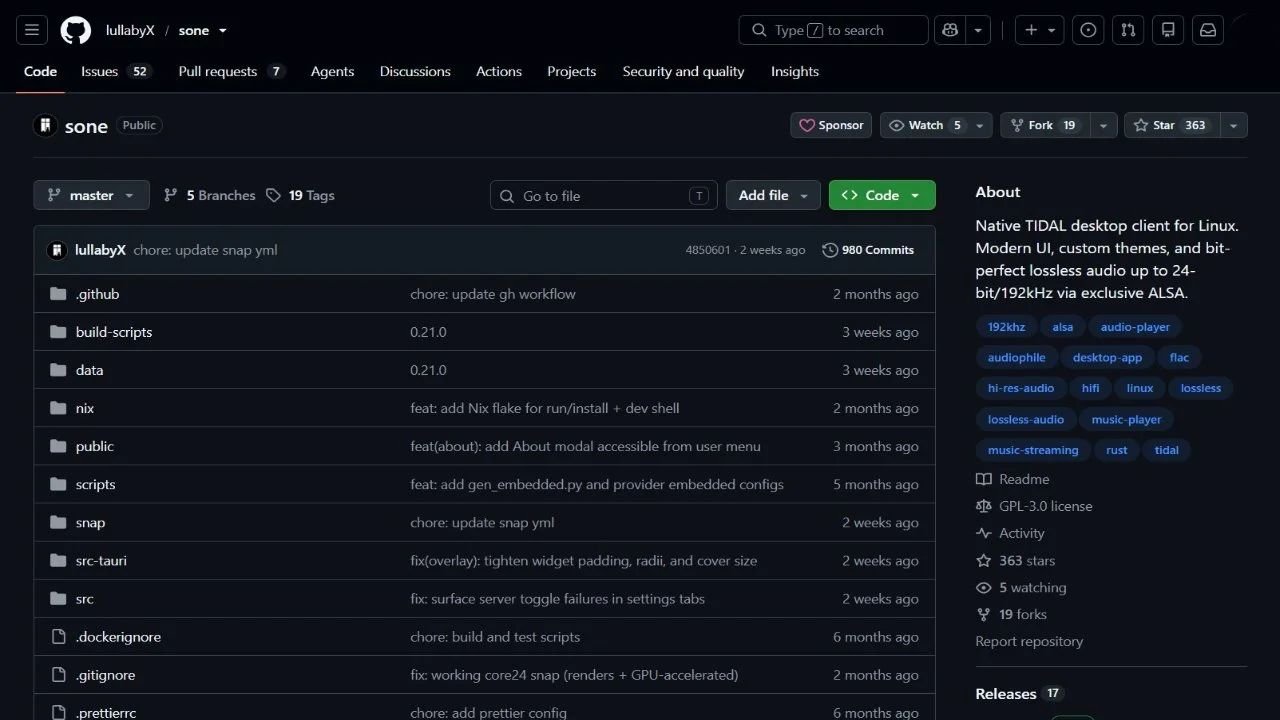Open the Discussions tab
Viewport: 1280px width, 720px height.
pyautogui.click(x=415, y=71)
